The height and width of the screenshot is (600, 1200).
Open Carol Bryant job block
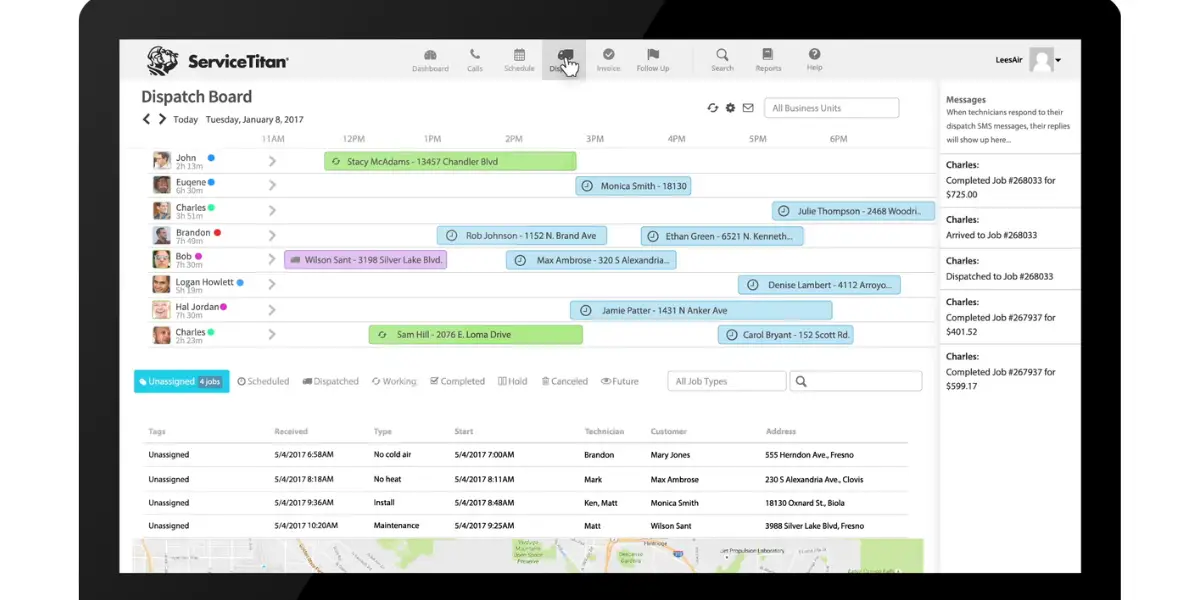click(x=785, y=335)
